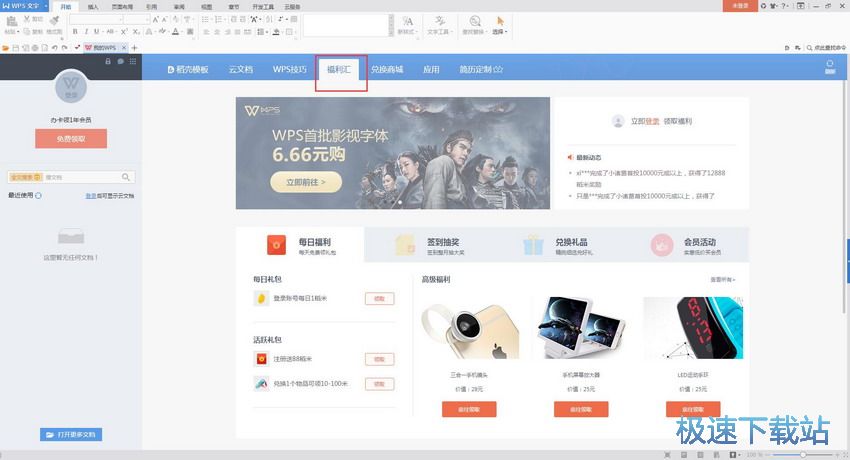
Task: Select the 签到抽奖 section tab
Action: [428, 245]
